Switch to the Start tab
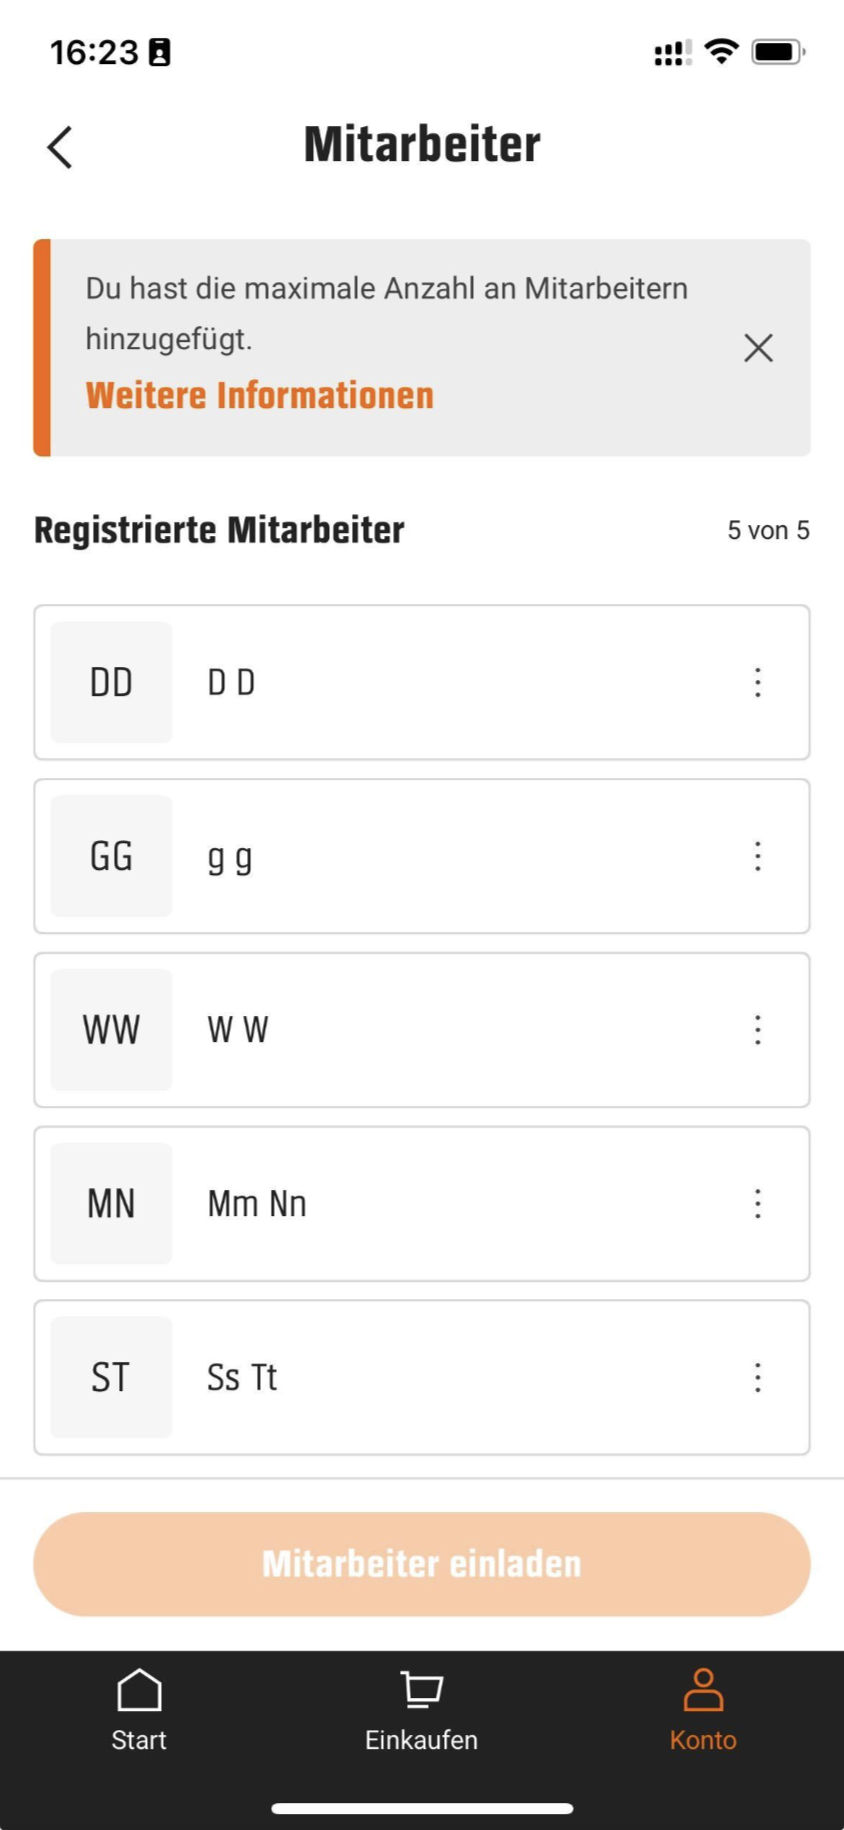Screen dimensions: 844x1830 (139, 1710)
